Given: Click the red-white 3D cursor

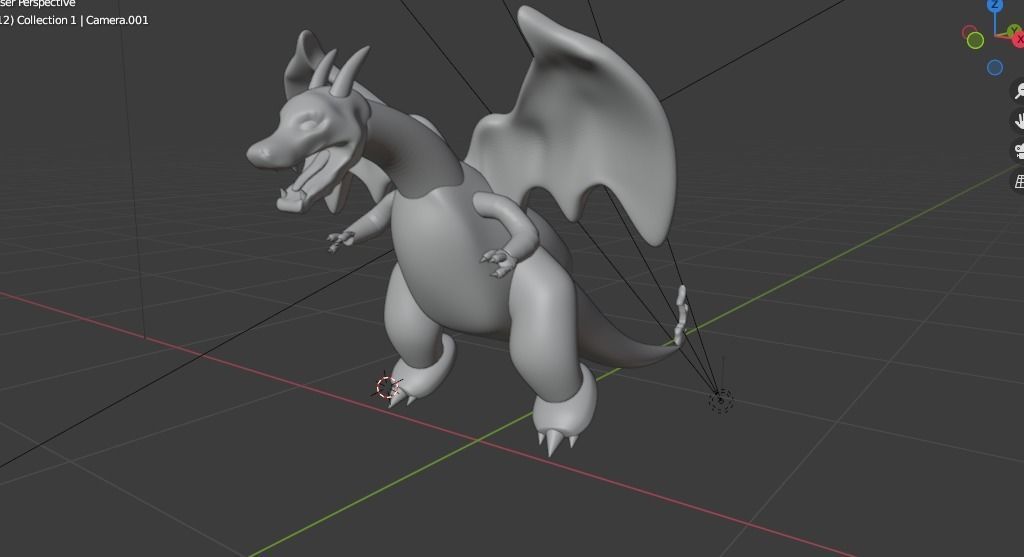Looking at the screenshot, I should [387, 387].
